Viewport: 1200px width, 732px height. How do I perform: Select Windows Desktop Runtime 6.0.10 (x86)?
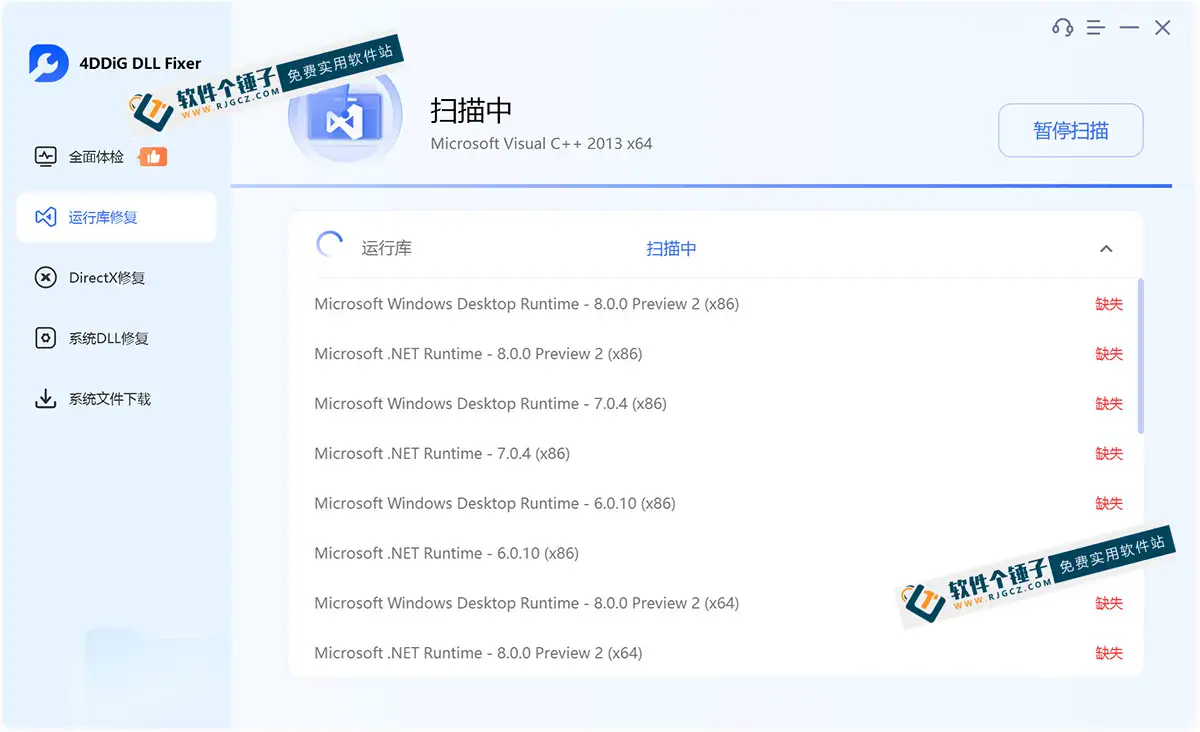point(715,504)
